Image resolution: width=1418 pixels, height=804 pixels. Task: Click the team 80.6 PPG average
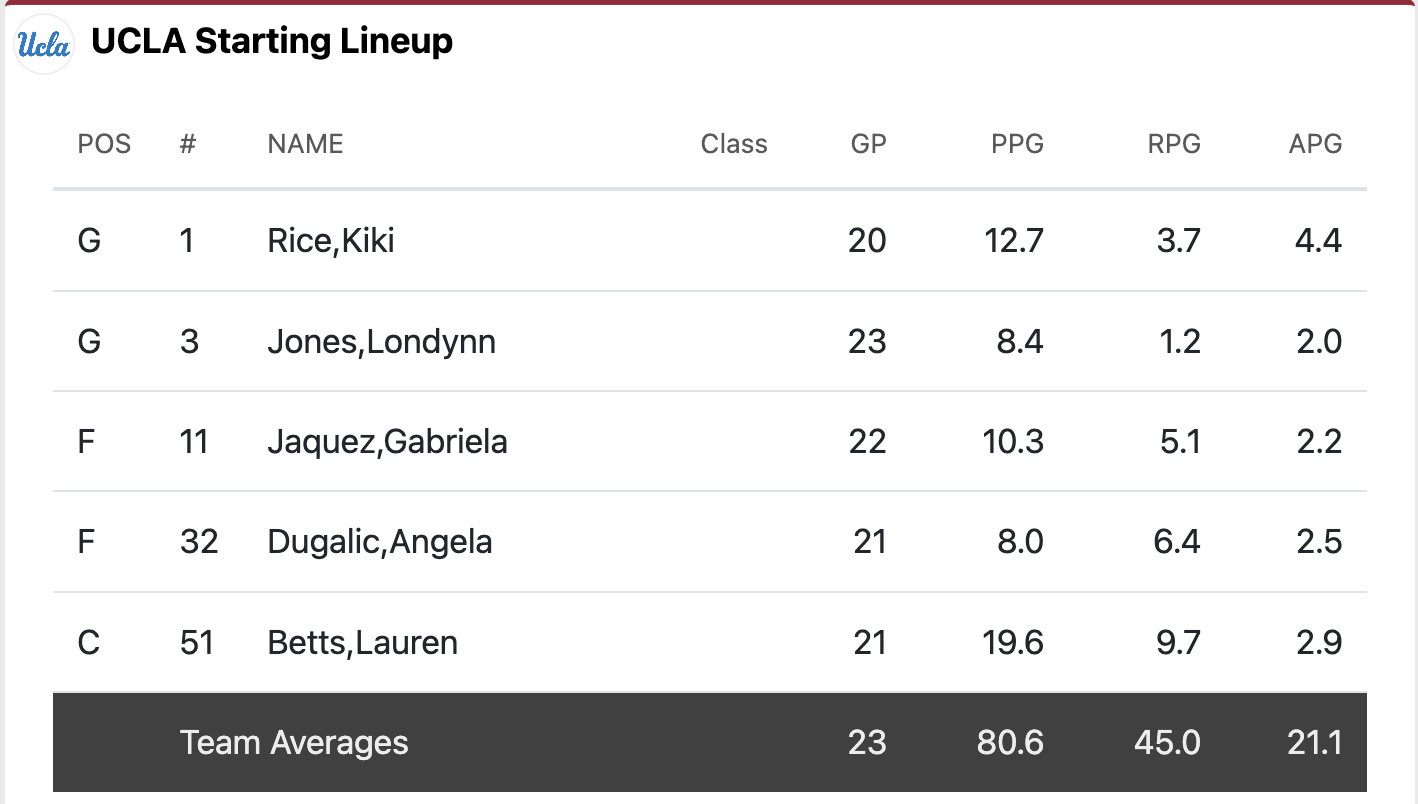(1010, 743)
